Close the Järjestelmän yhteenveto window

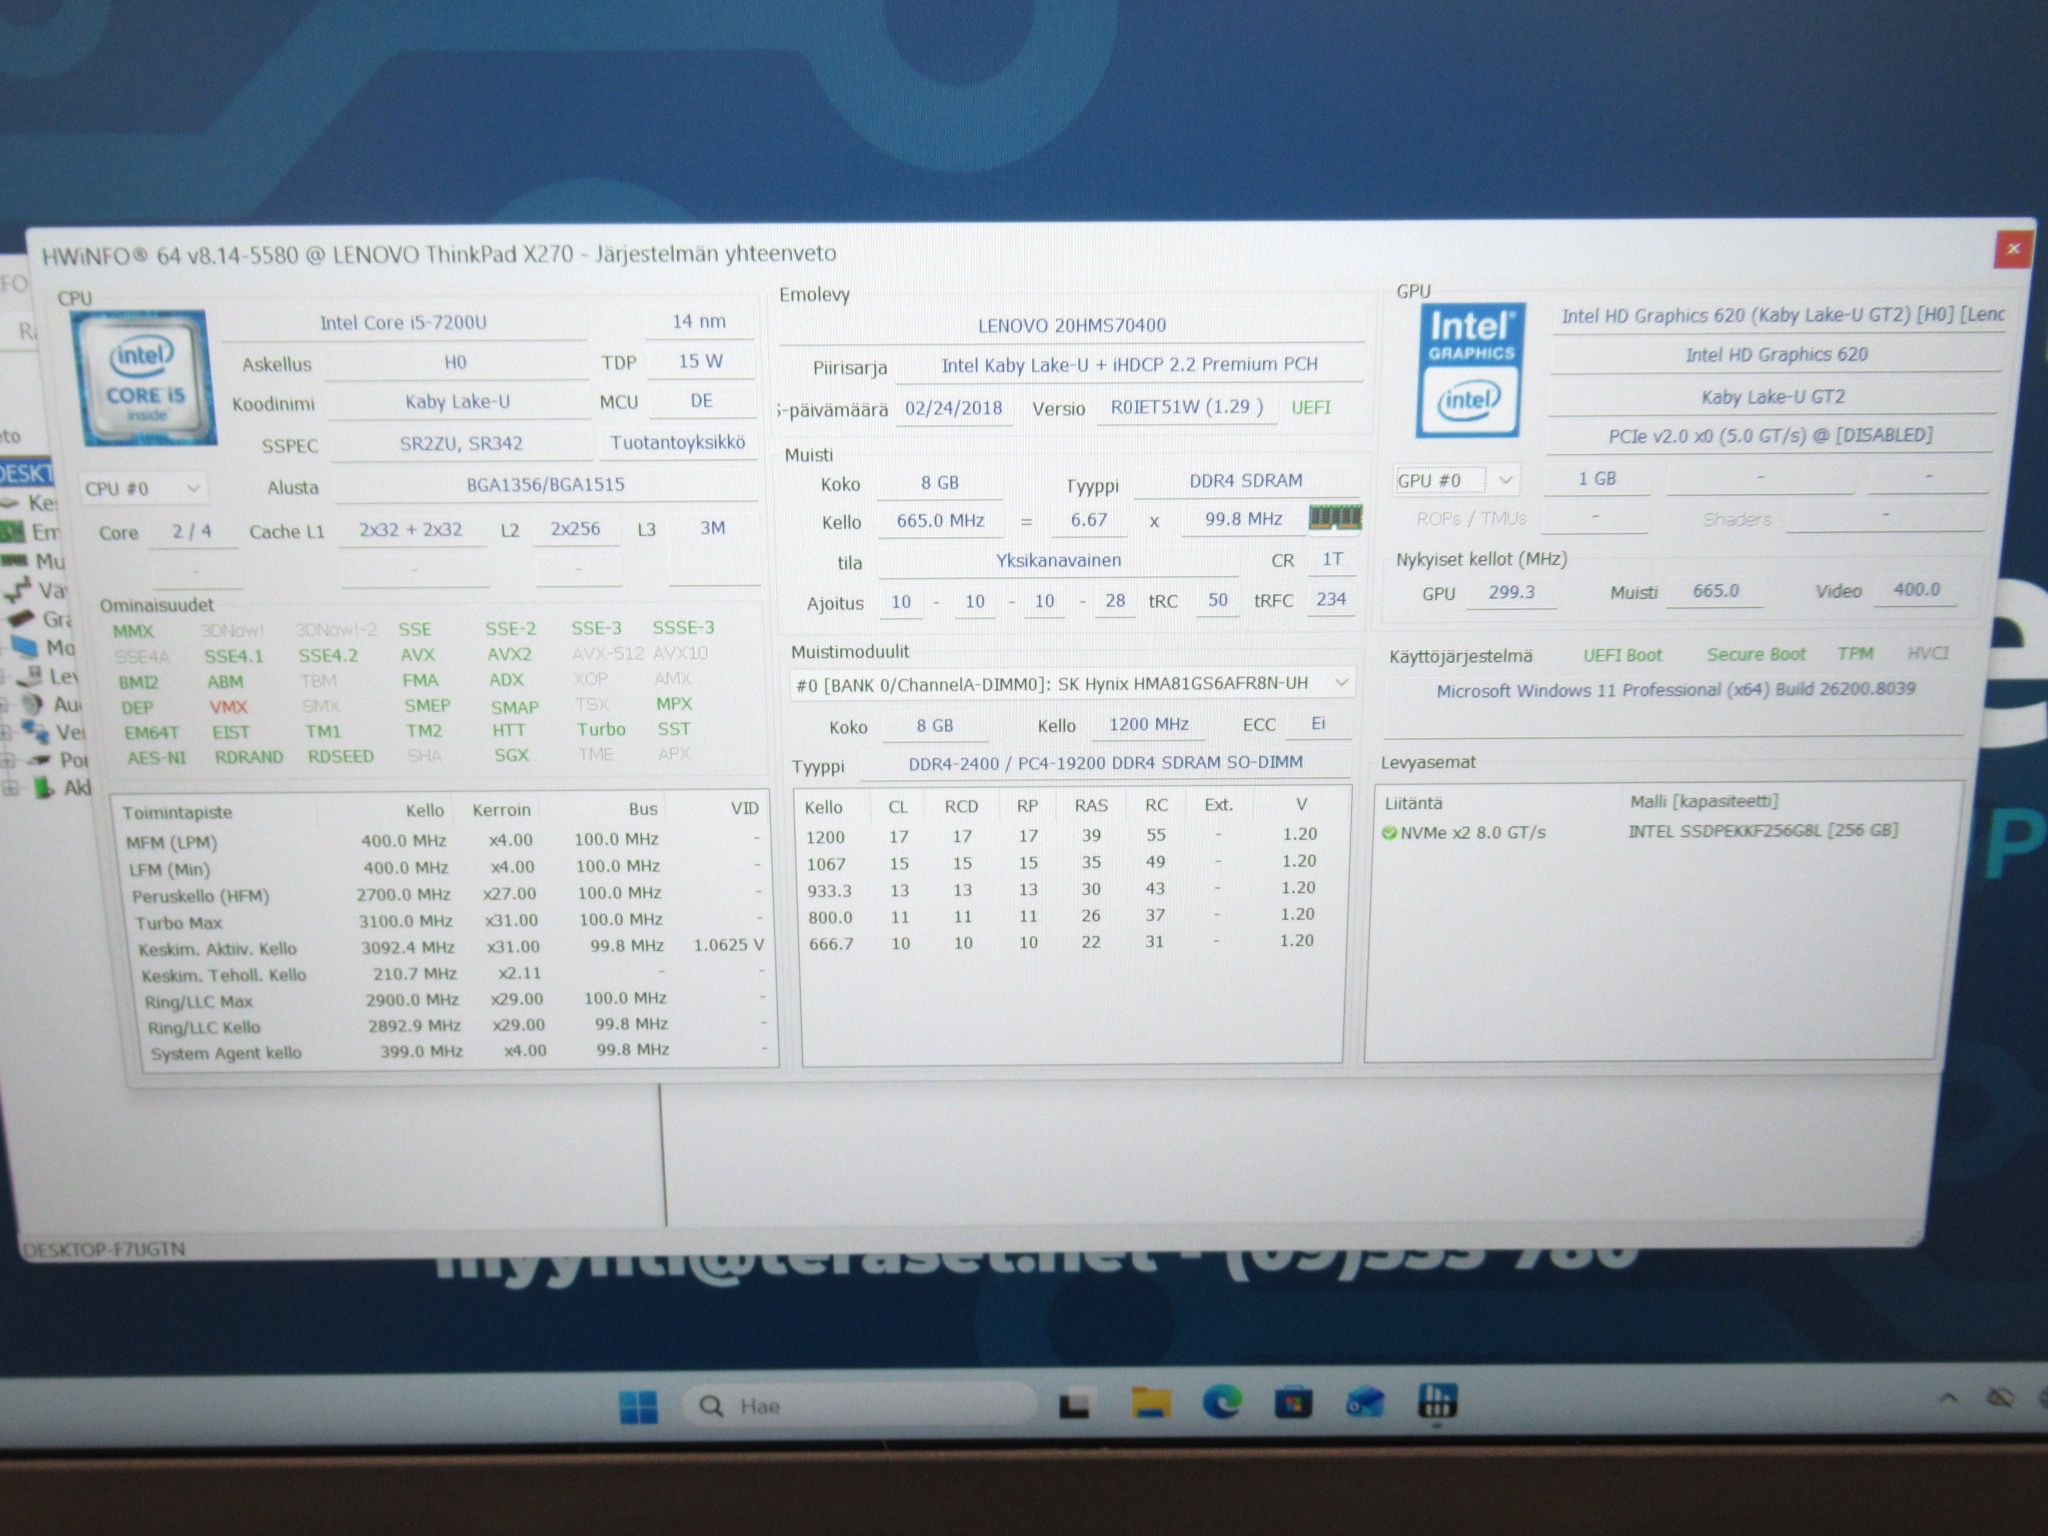[x=2013, y=248]
